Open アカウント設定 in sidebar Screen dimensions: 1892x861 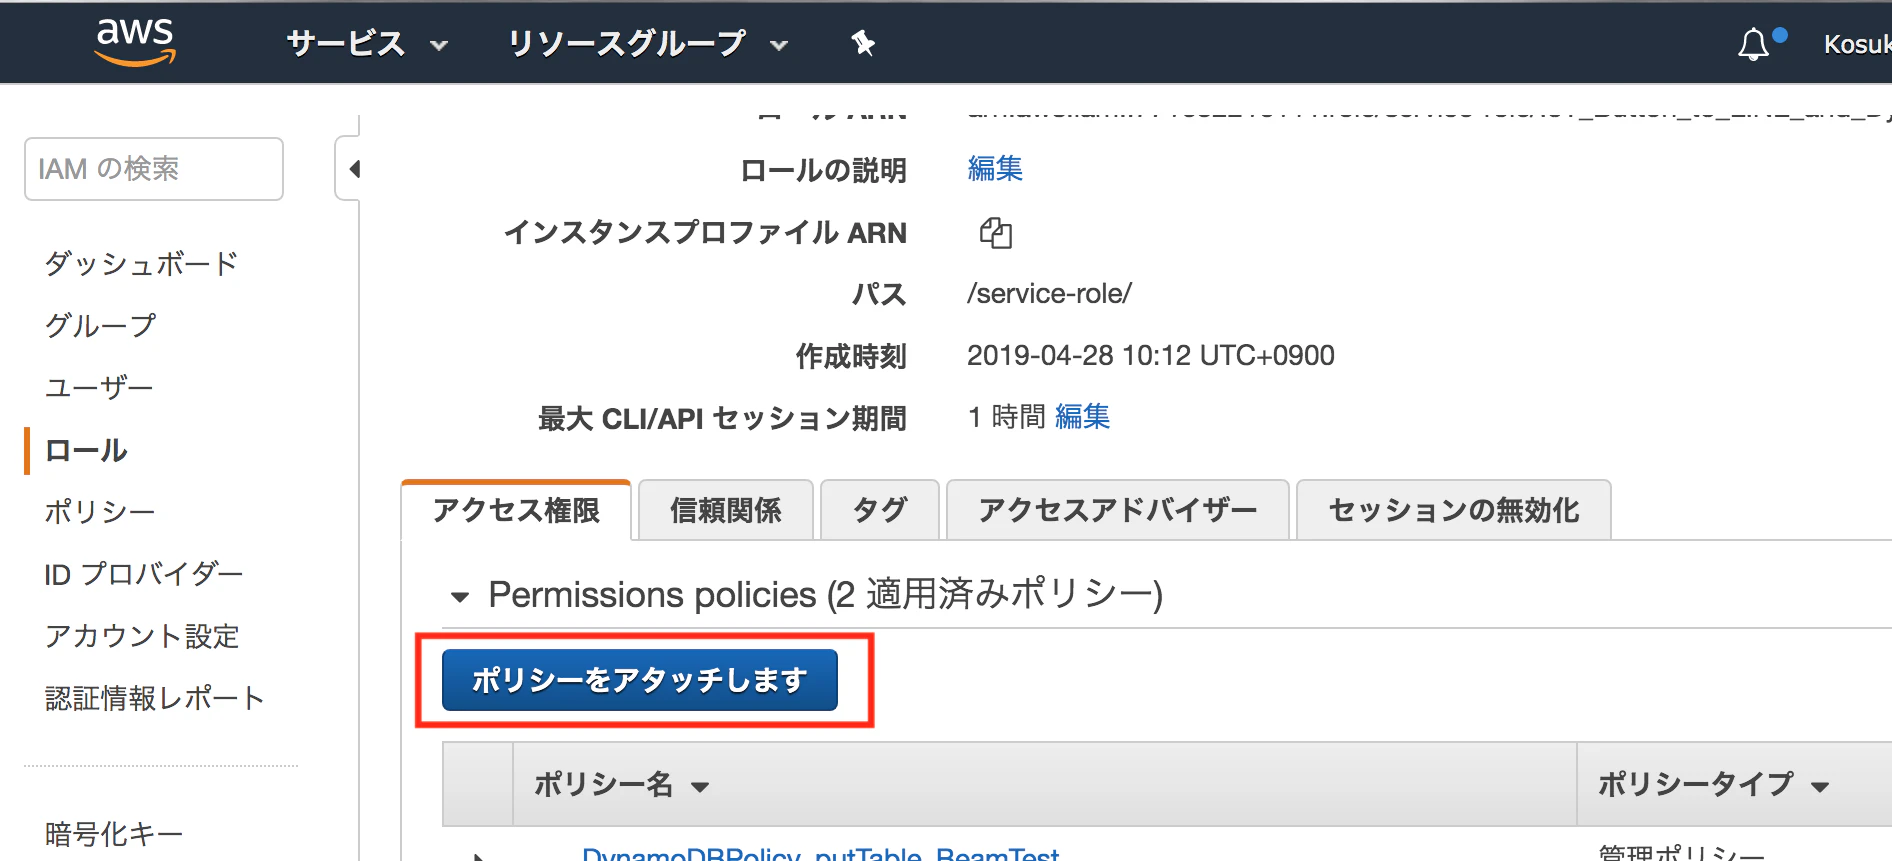[x=142, y=636]
